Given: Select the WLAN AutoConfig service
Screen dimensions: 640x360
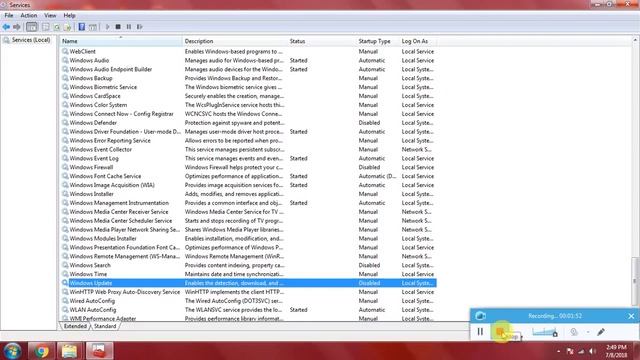Looking at the screenshot, I should (x=249, y=310).
